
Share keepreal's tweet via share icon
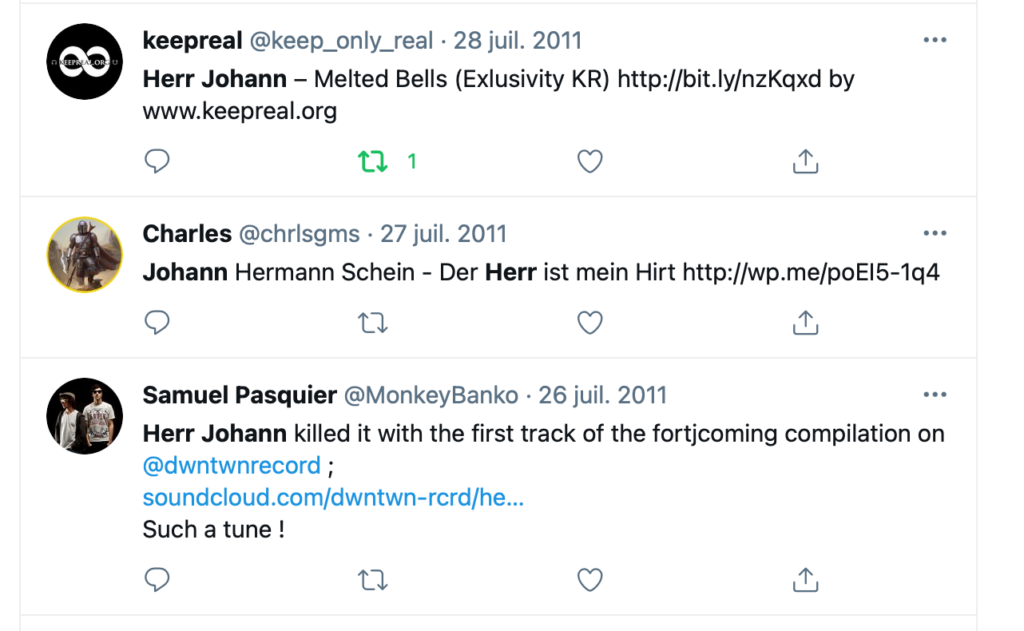tap(805, 161)
